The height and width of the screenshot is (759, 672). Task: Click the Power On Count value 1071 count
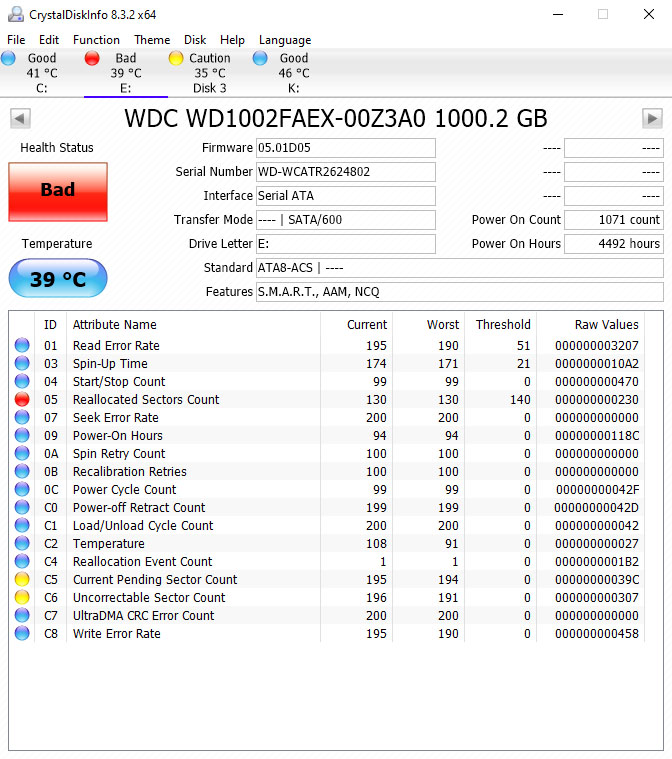[x=614, y=220]
